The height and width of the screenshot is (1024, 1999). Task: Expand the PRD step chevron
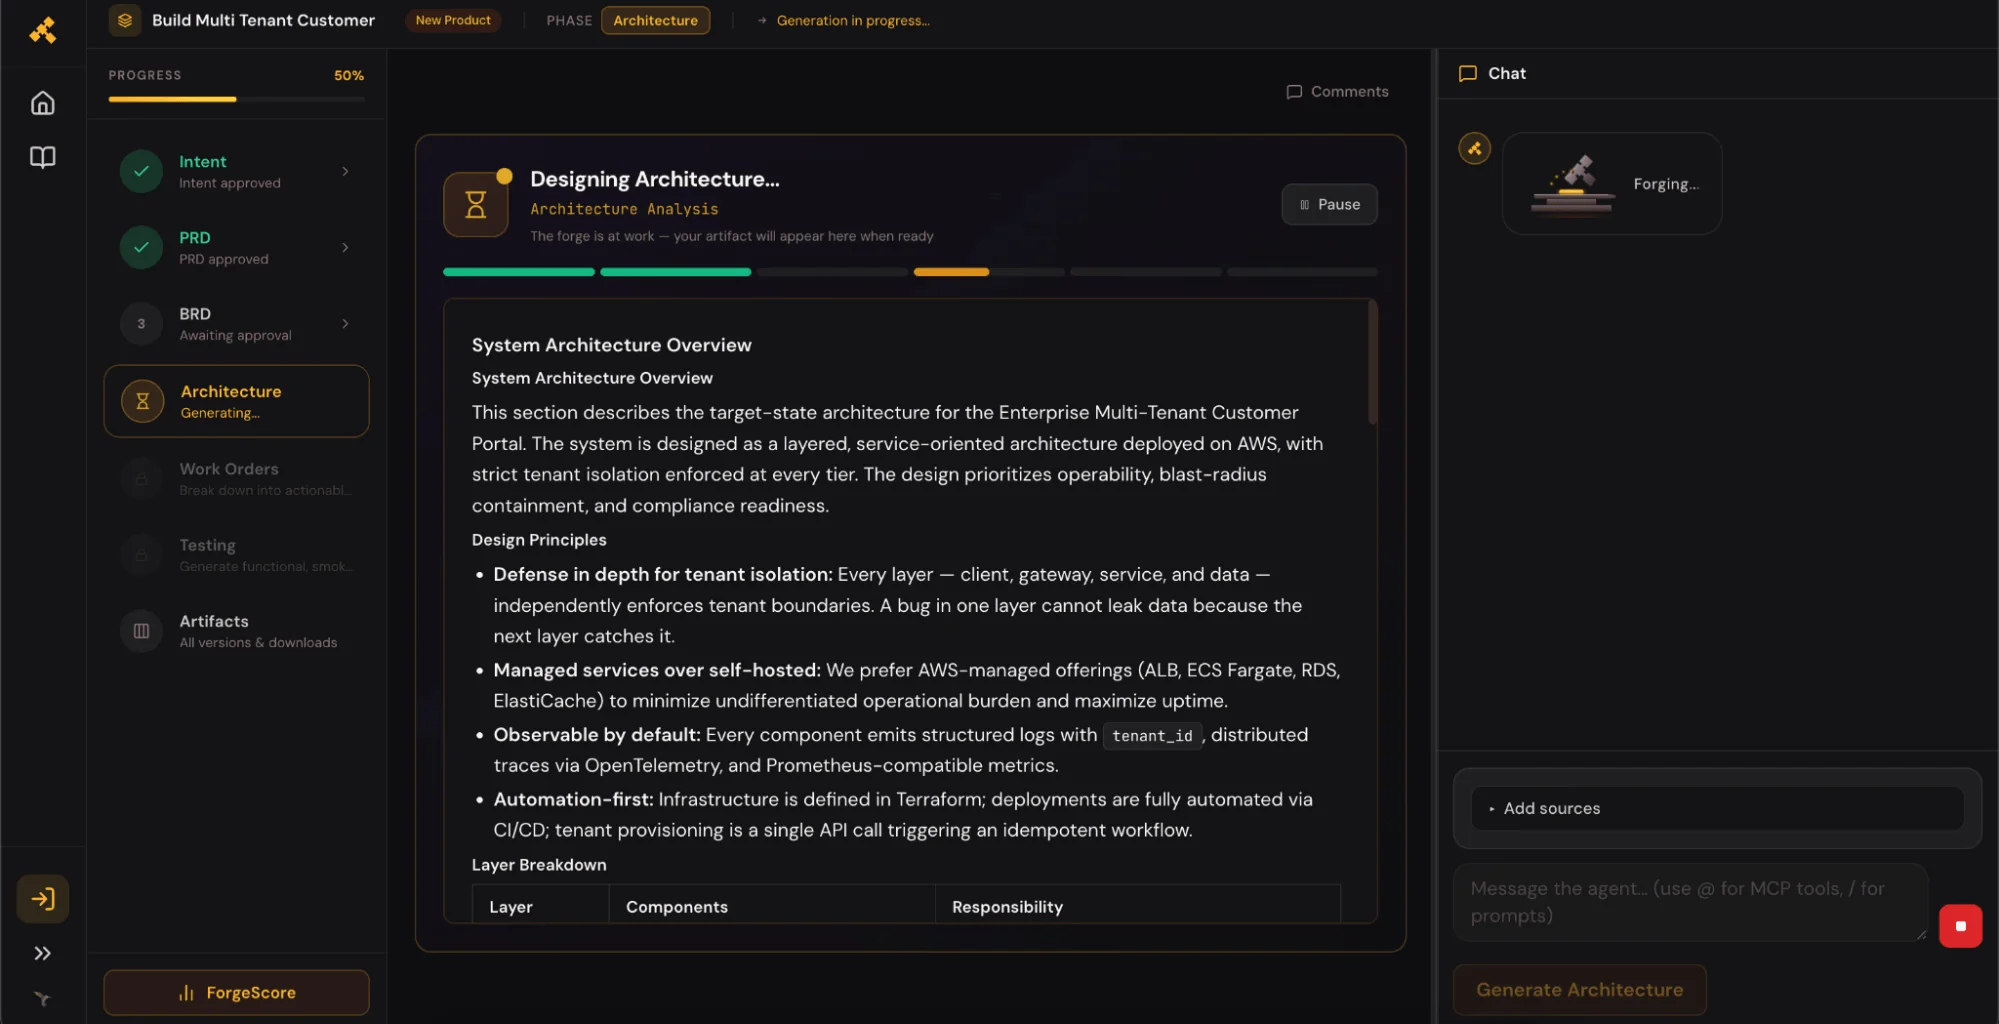coord(345,247)
